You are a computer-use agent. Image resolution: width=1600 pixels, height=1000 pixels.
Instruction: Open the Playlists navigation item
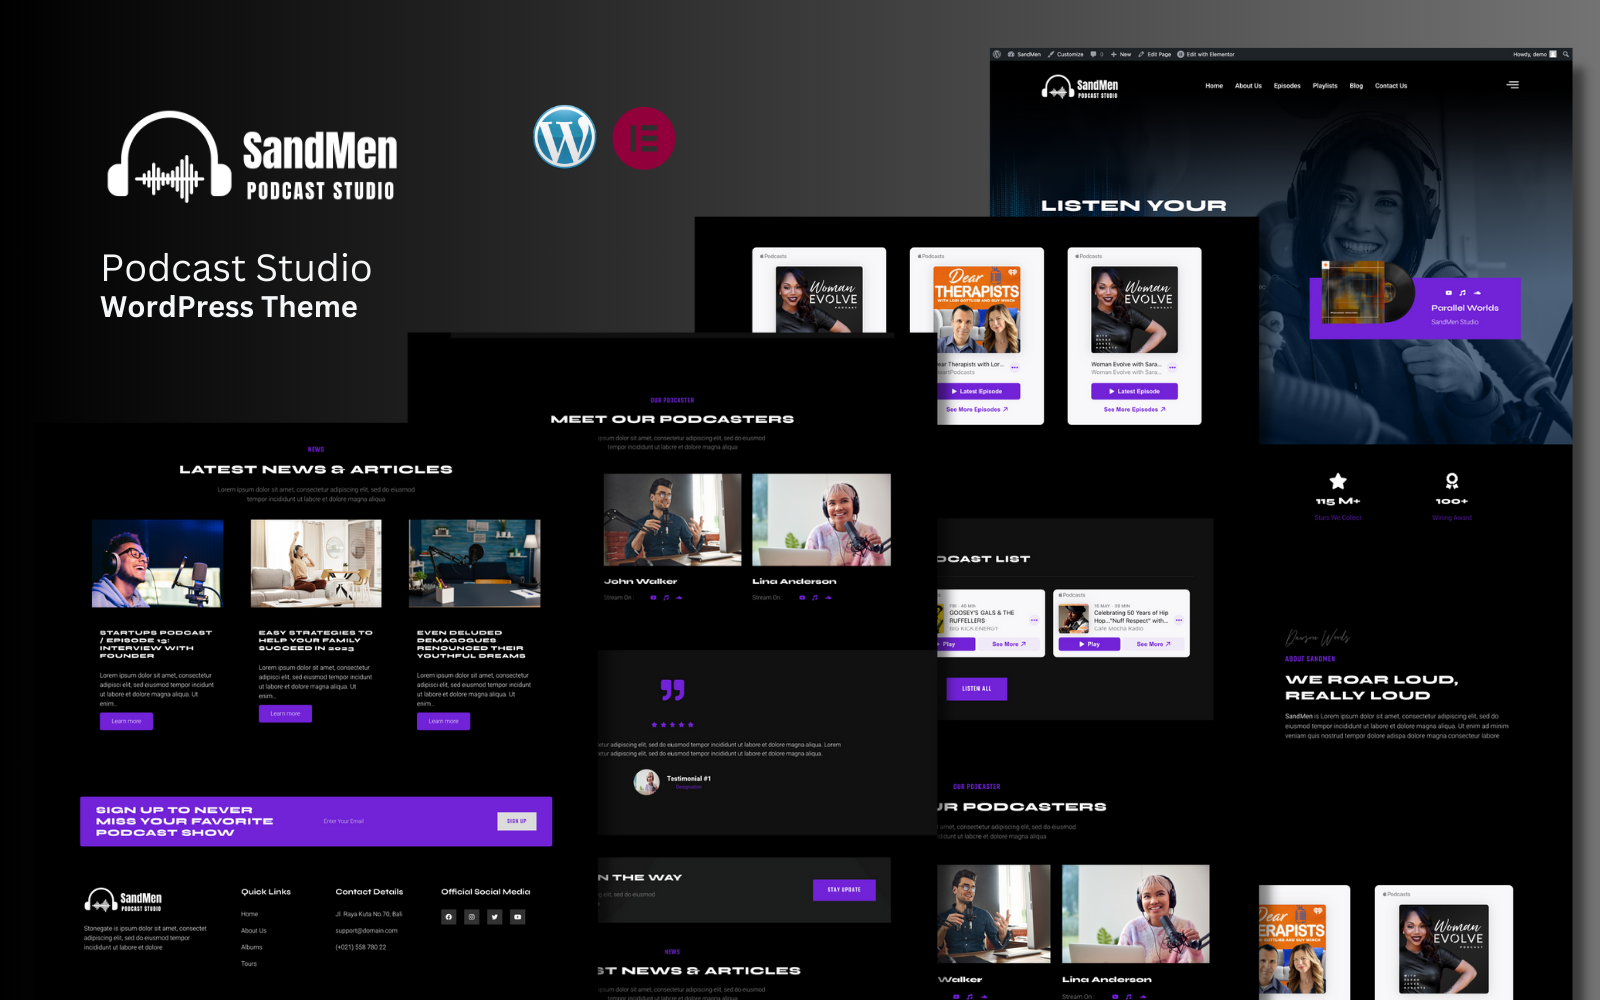click(x=1325, y=86)
